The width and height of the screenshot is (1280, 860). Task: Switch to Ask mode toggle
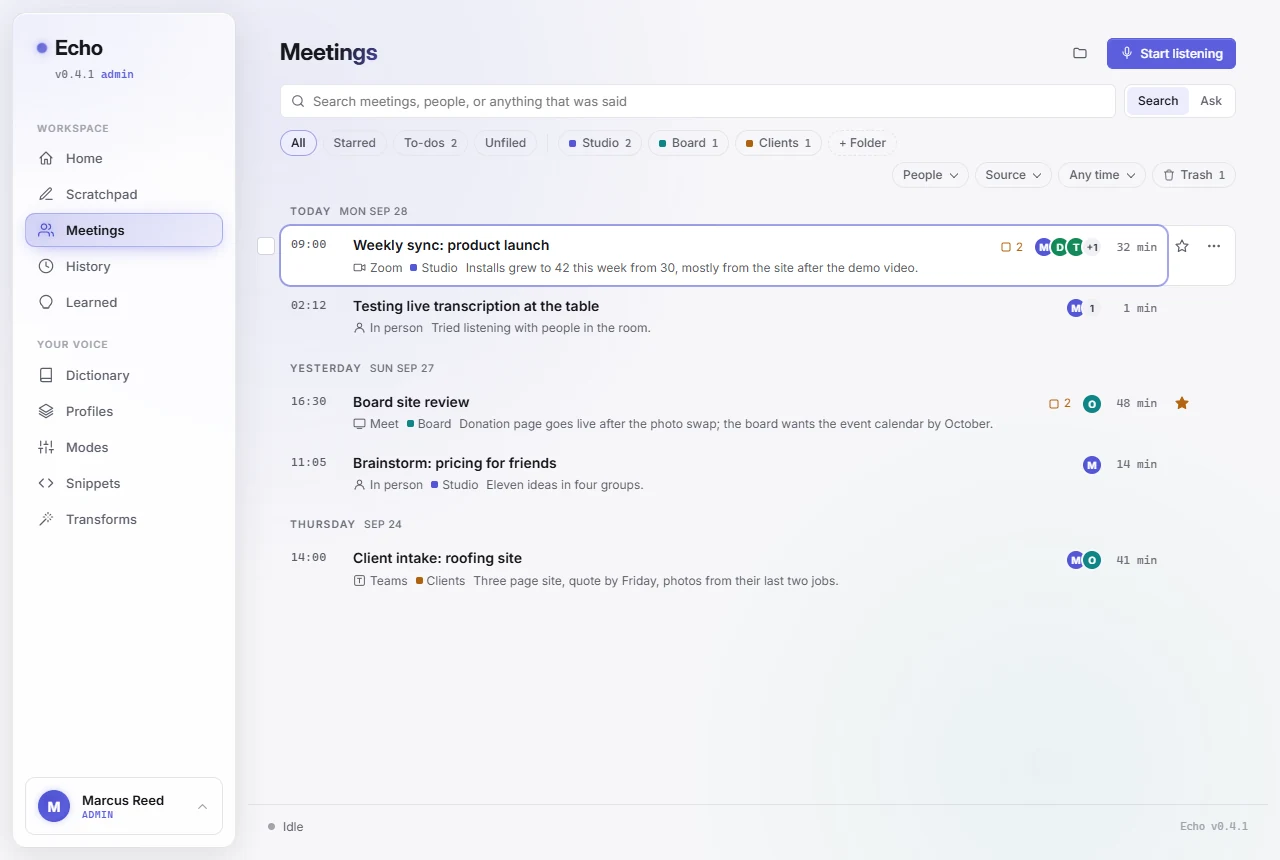(x=1211, y=101)
